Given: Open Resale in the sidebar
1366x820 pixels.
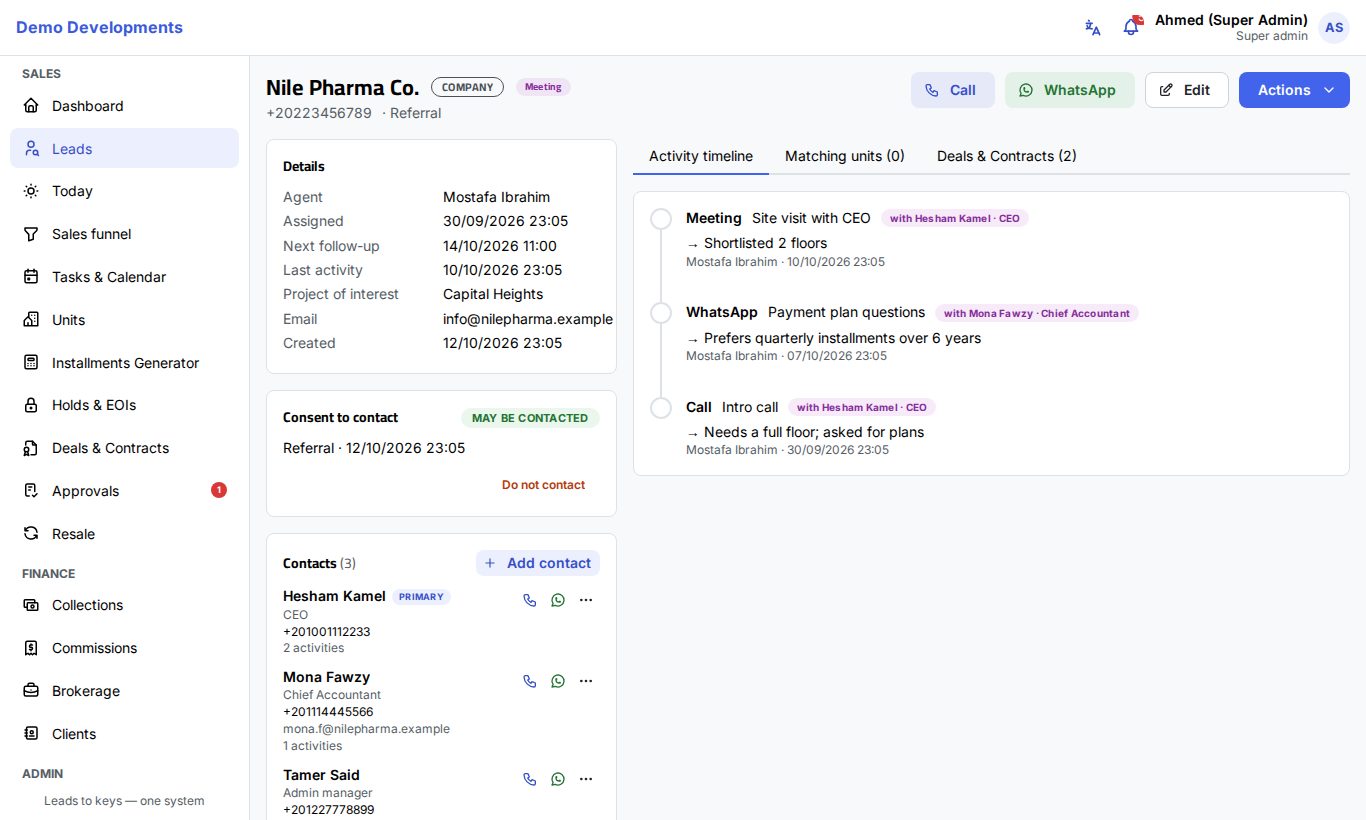Looking at the screenshot, I should (124, 534).
